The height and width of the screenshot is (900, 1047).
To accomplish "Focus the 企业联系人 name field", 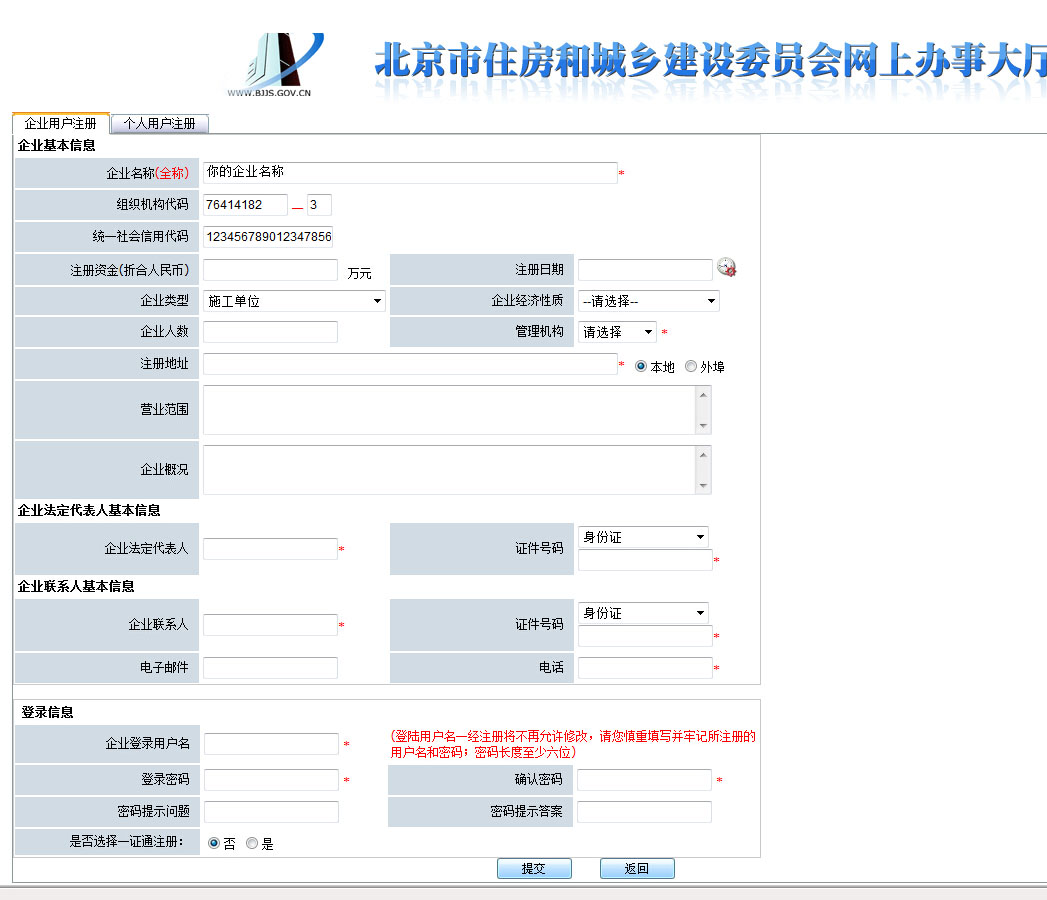I will (x=270, y=625).
